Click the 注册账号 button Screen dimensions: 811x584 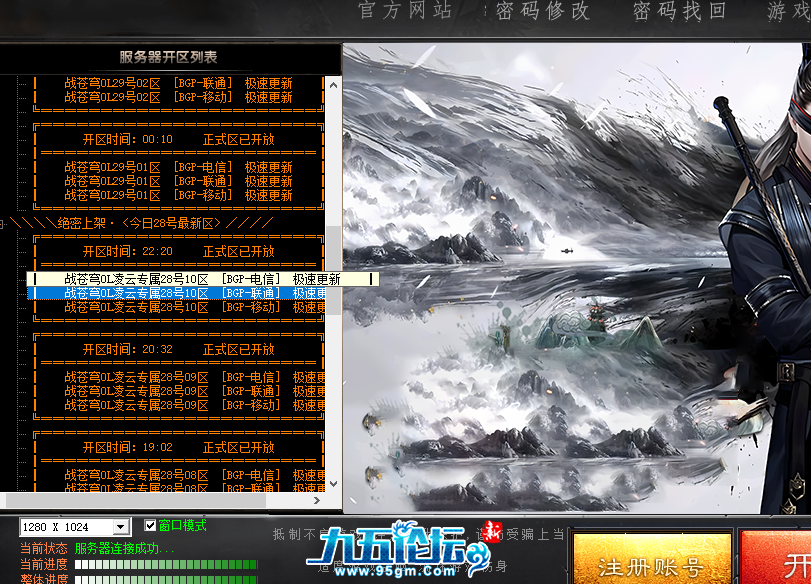[652, 560]
